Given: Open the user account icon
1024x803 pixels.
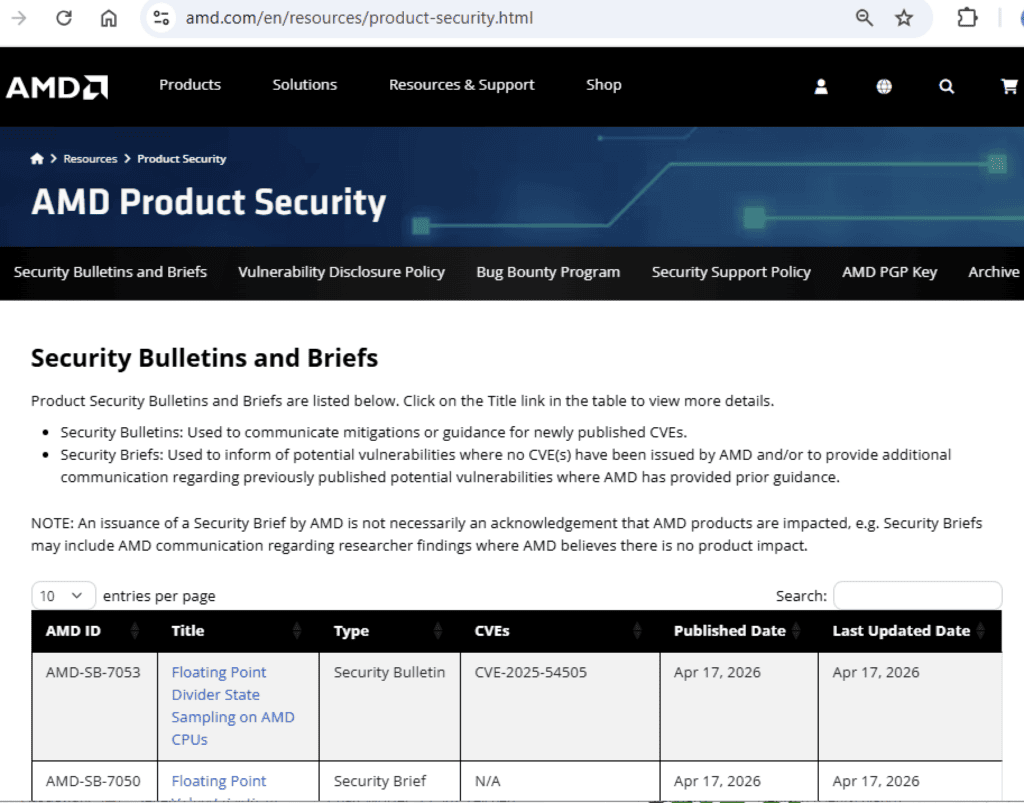Looking at the screenshot, I should [821, 86].
